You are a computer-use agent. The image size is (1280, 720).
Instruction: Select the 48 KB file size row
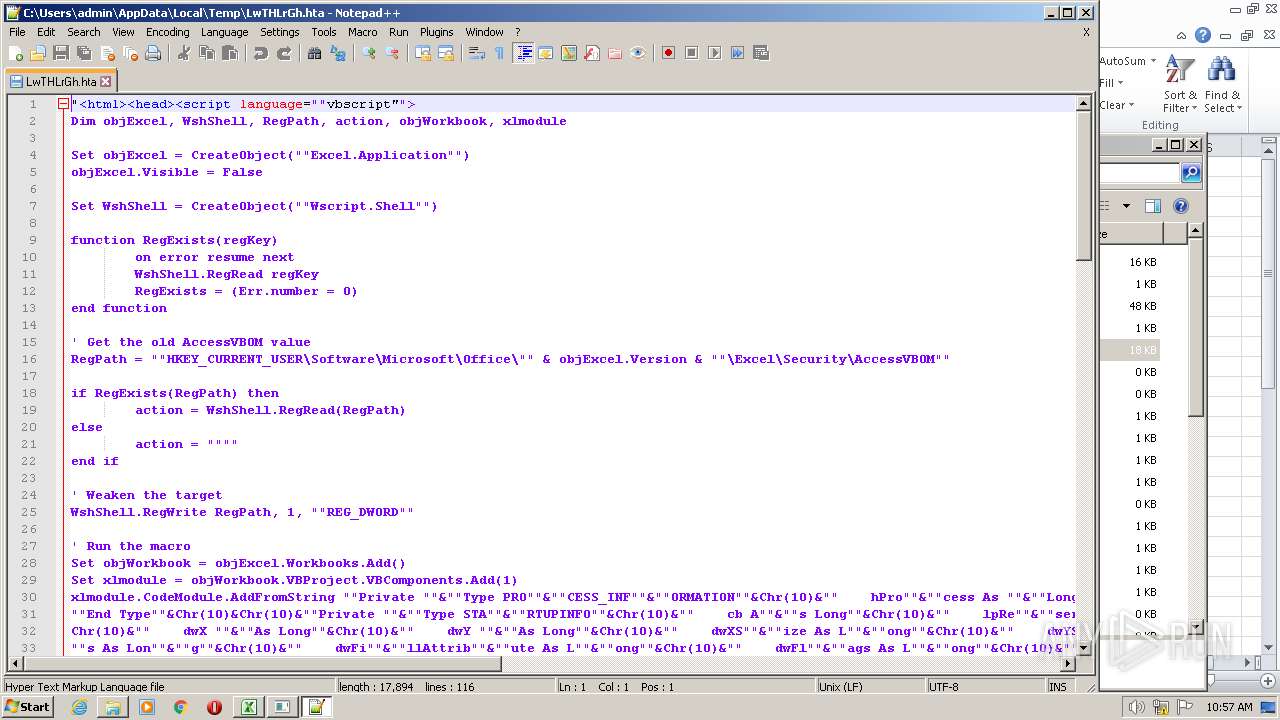(1142, 306)
